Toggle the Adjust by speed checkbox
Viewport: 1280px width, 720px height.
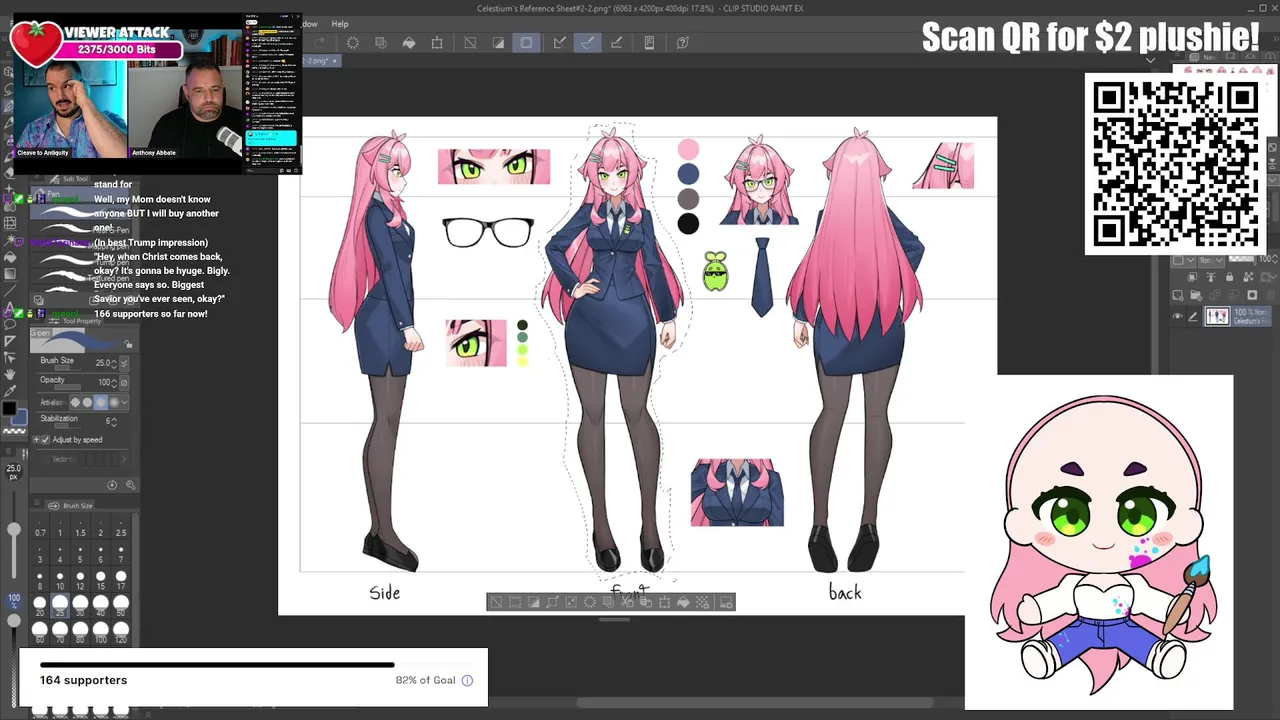46,440
